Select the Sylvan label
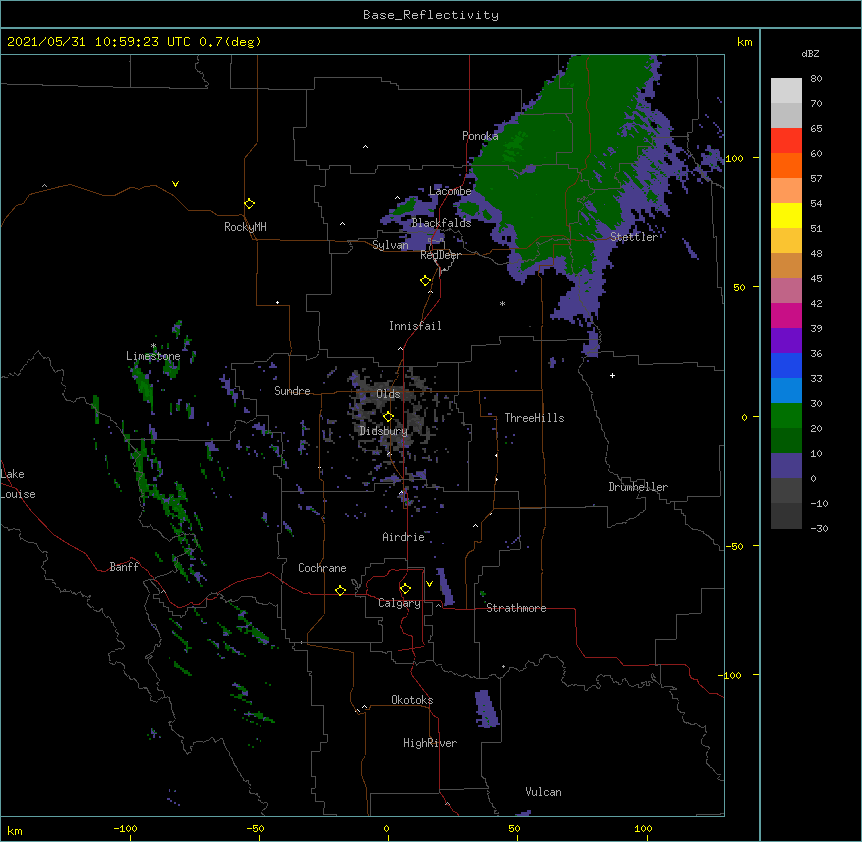862x842 pixels. click(390, 245)
